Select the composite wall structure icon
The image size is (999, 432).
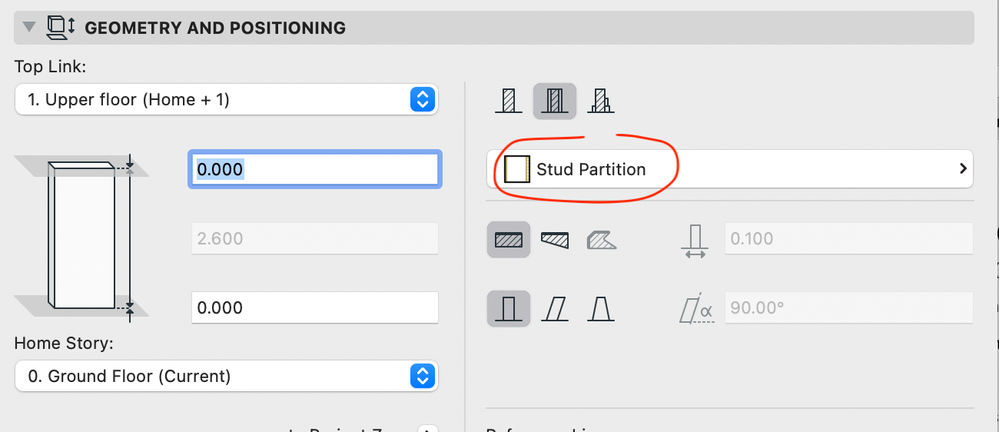554,100
